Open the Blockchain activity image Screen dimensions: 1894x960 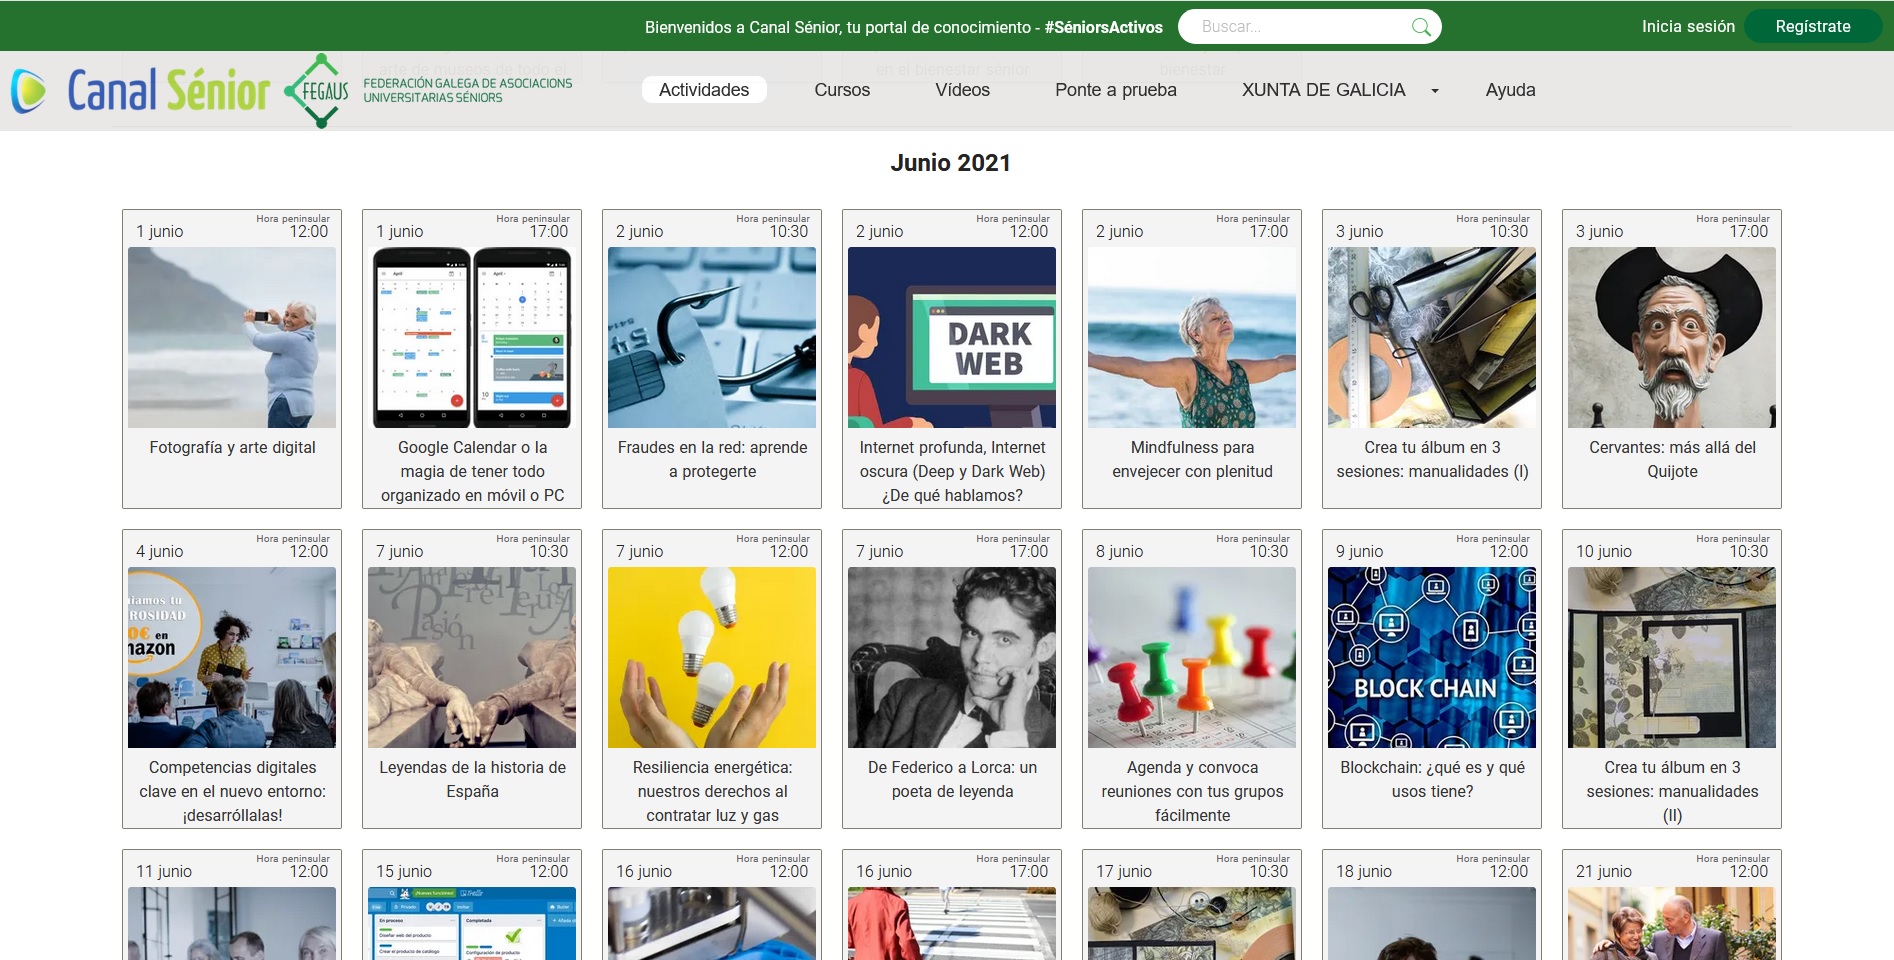(1431, 658)
